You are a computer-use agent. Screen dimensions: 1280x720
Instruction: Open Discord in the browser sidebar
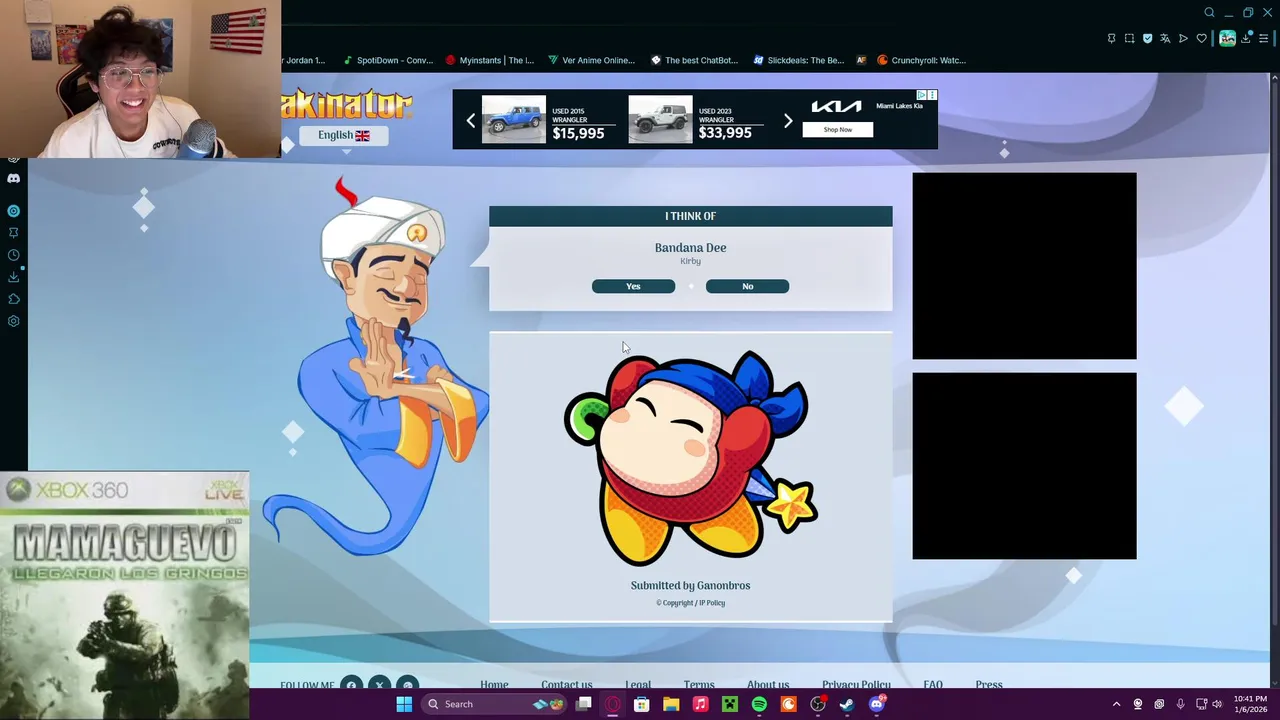point(13,178)
